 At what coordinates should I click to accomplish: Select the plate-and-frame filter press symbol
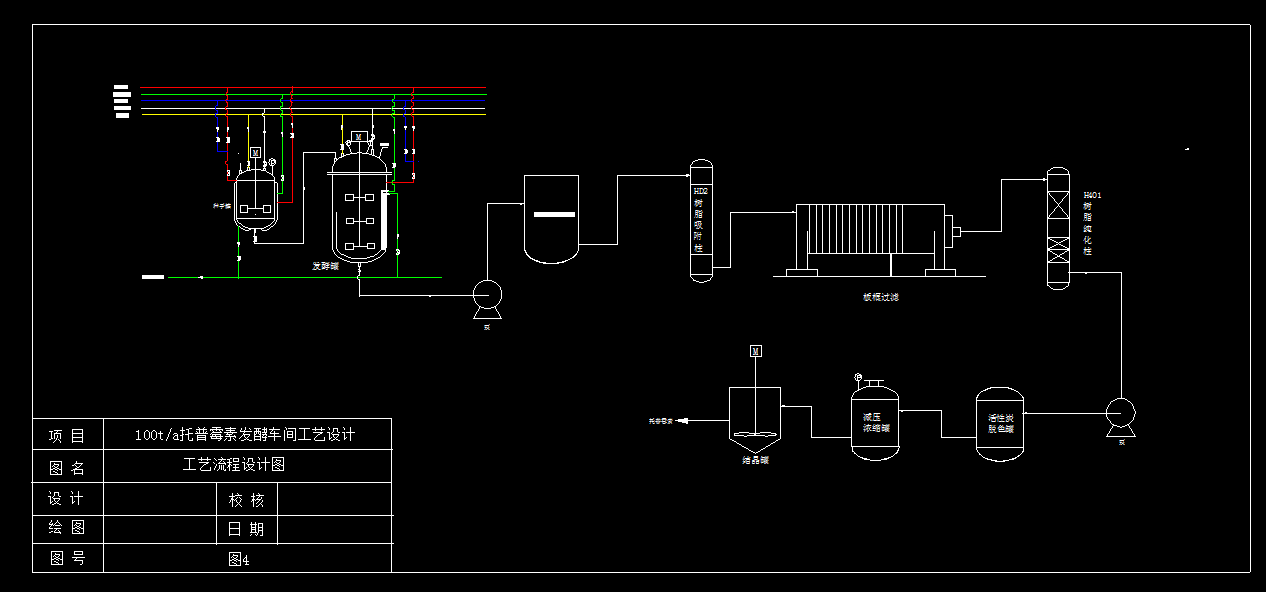click(877, 240)
